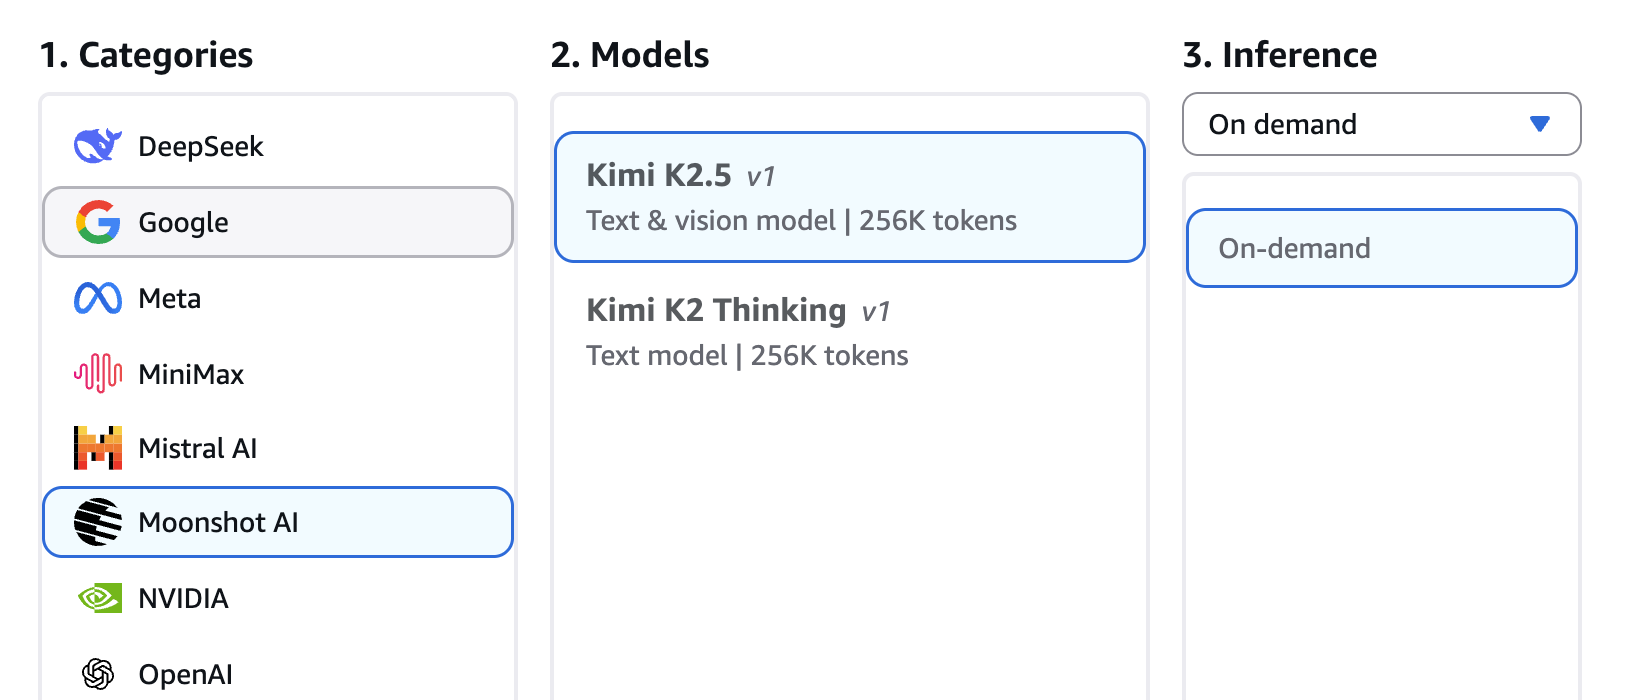
Task: Open the On demand inference dropdown
Action: 1380,124
